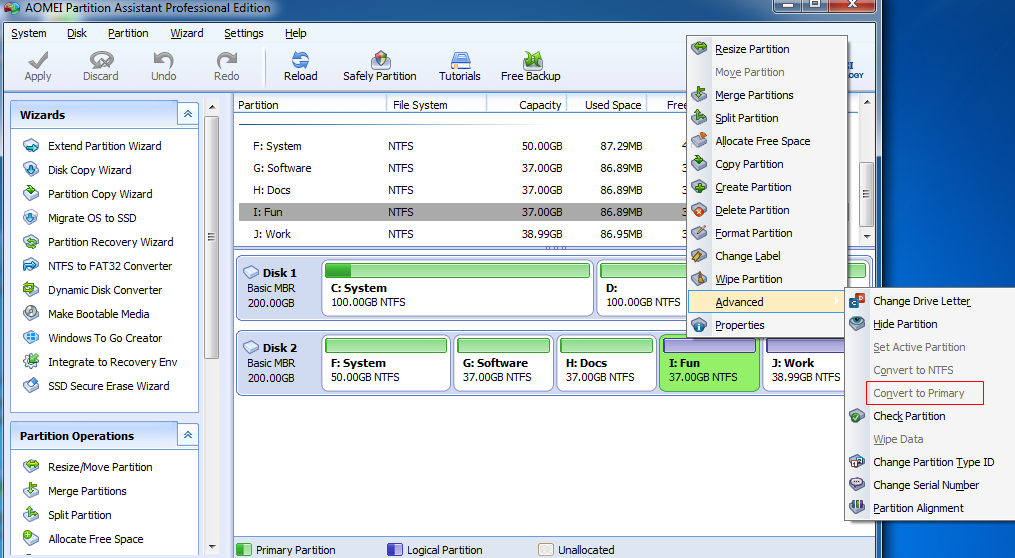Open the Settings menu
The height and width of the screenshot is (558, 1015).
pyautogui.click(x=243, y=33)
